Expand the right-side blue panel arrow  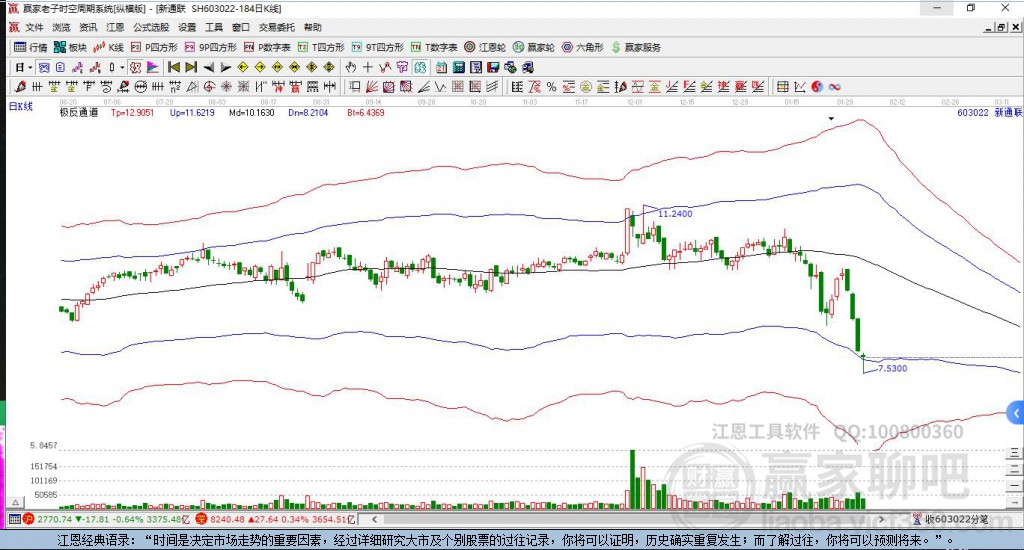1016,413
